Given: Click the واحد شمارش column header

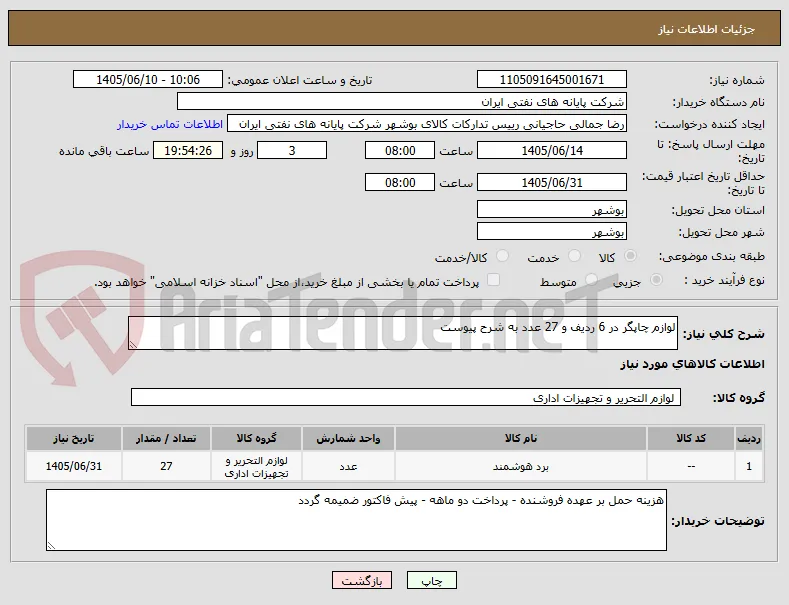Looking at the screenshot, I should click(348, 438).
